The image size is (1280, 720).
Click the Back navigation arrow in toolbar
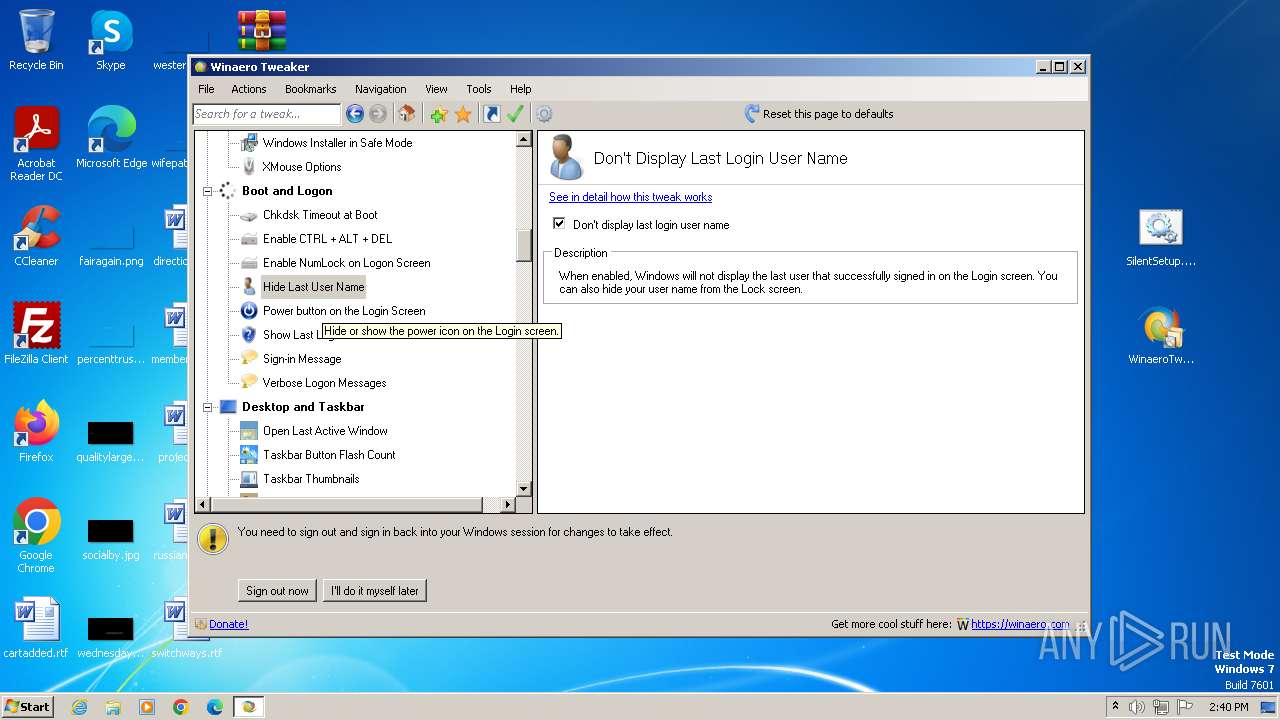tap(354, 114)
